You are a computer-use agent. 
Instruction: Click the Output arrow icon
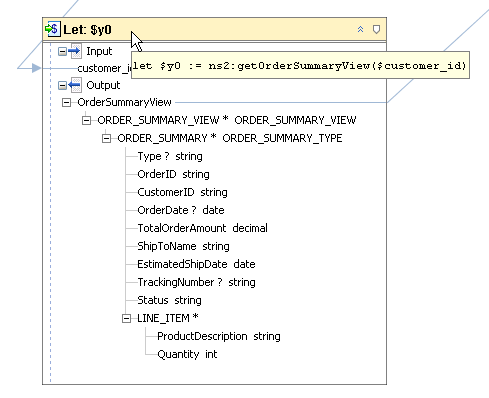(75, 85)
